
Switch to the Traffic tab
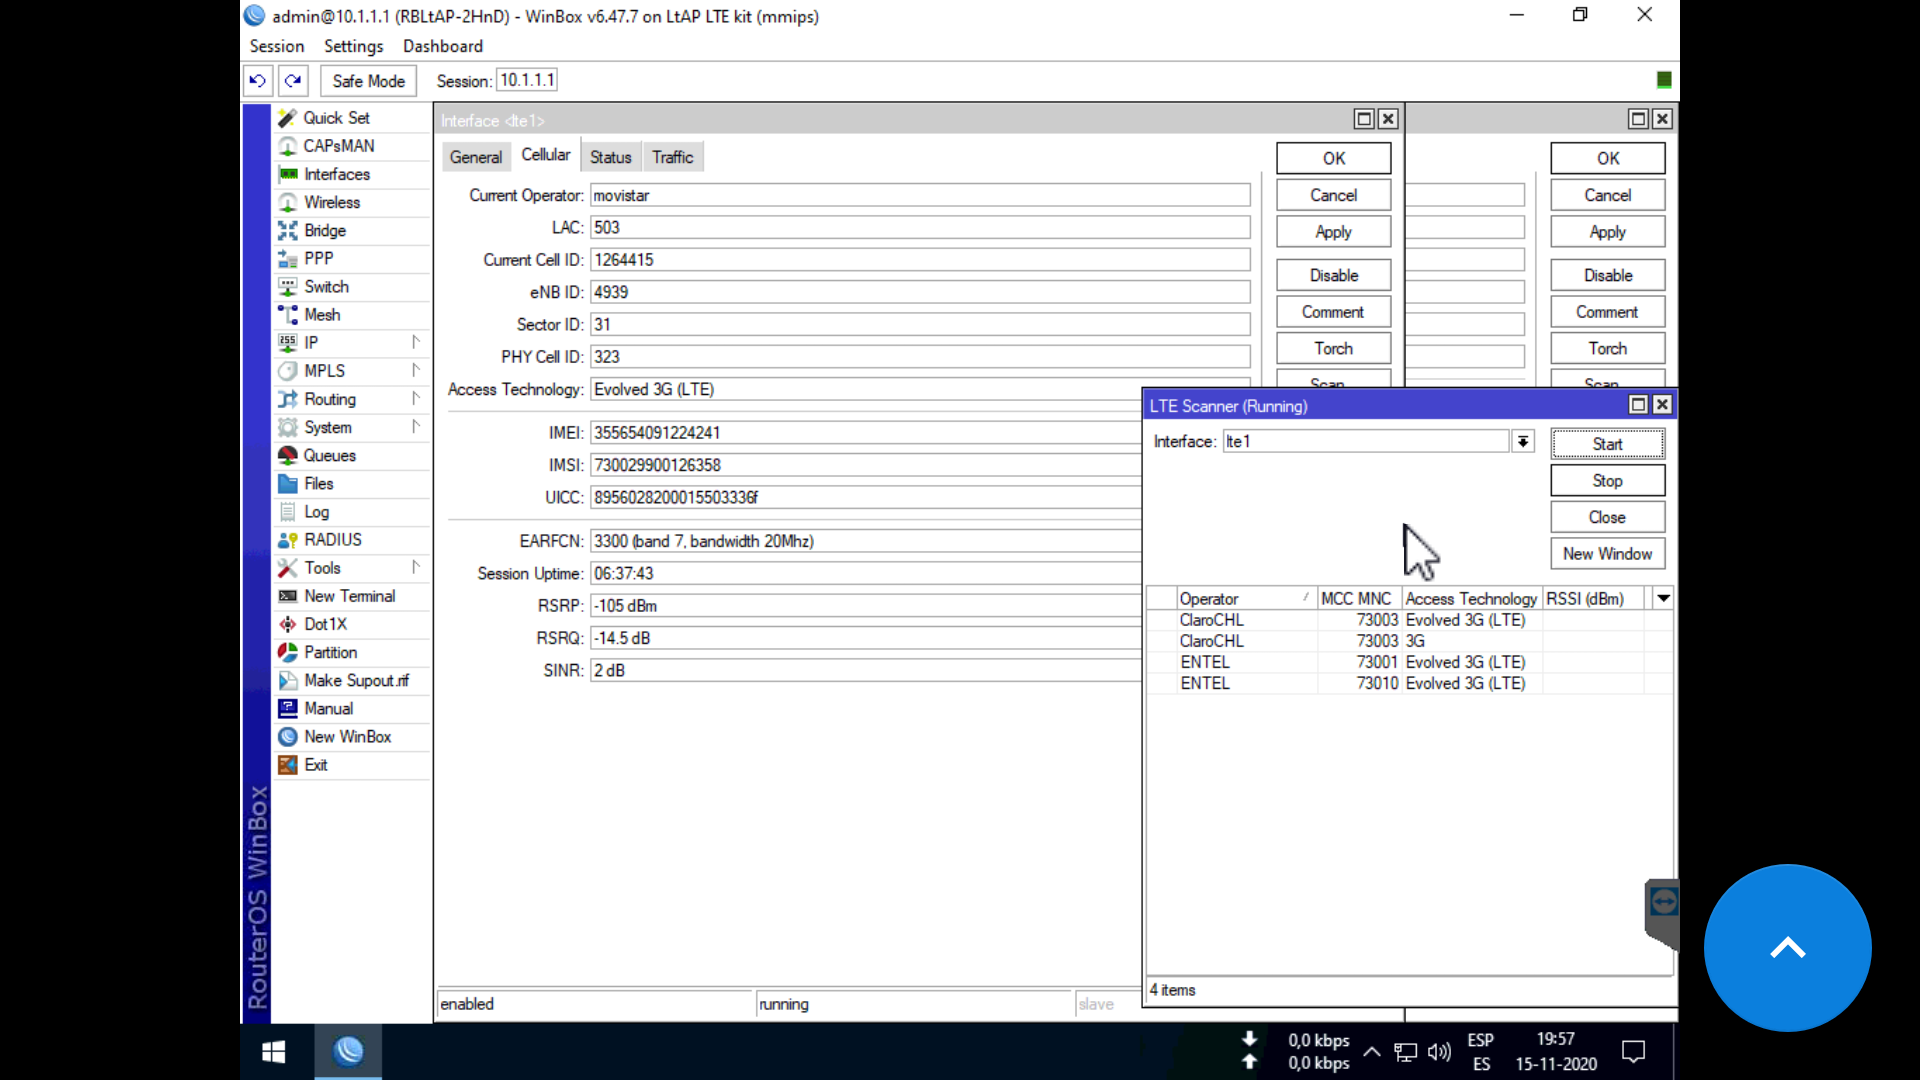click(672, 157)
